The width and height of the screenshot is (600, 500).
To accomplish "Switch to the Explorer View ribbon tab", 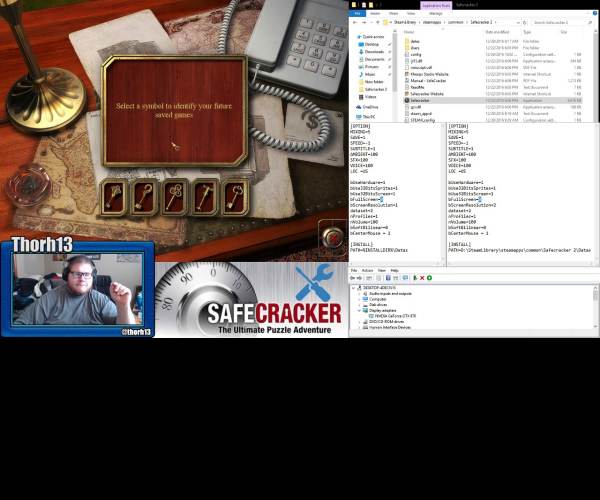I will [x=411, y=13].
